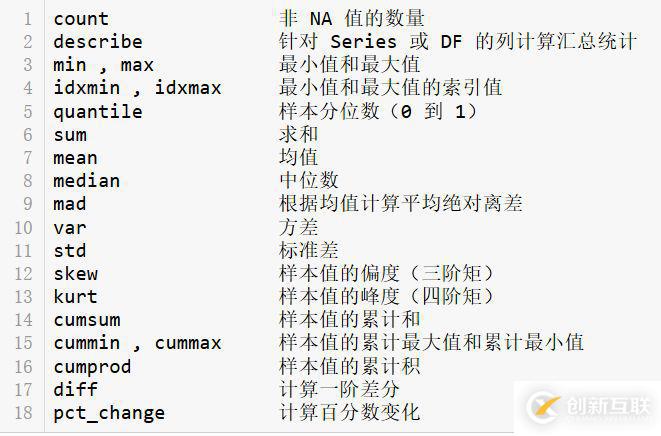
Task: Click the kurt function name
Action: coord(76,297)
